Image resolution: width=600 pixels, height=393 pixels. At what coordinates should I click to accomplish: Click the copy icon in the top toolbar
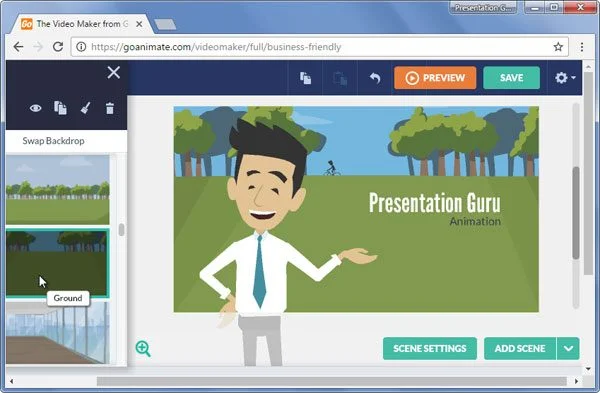(305, 78)
